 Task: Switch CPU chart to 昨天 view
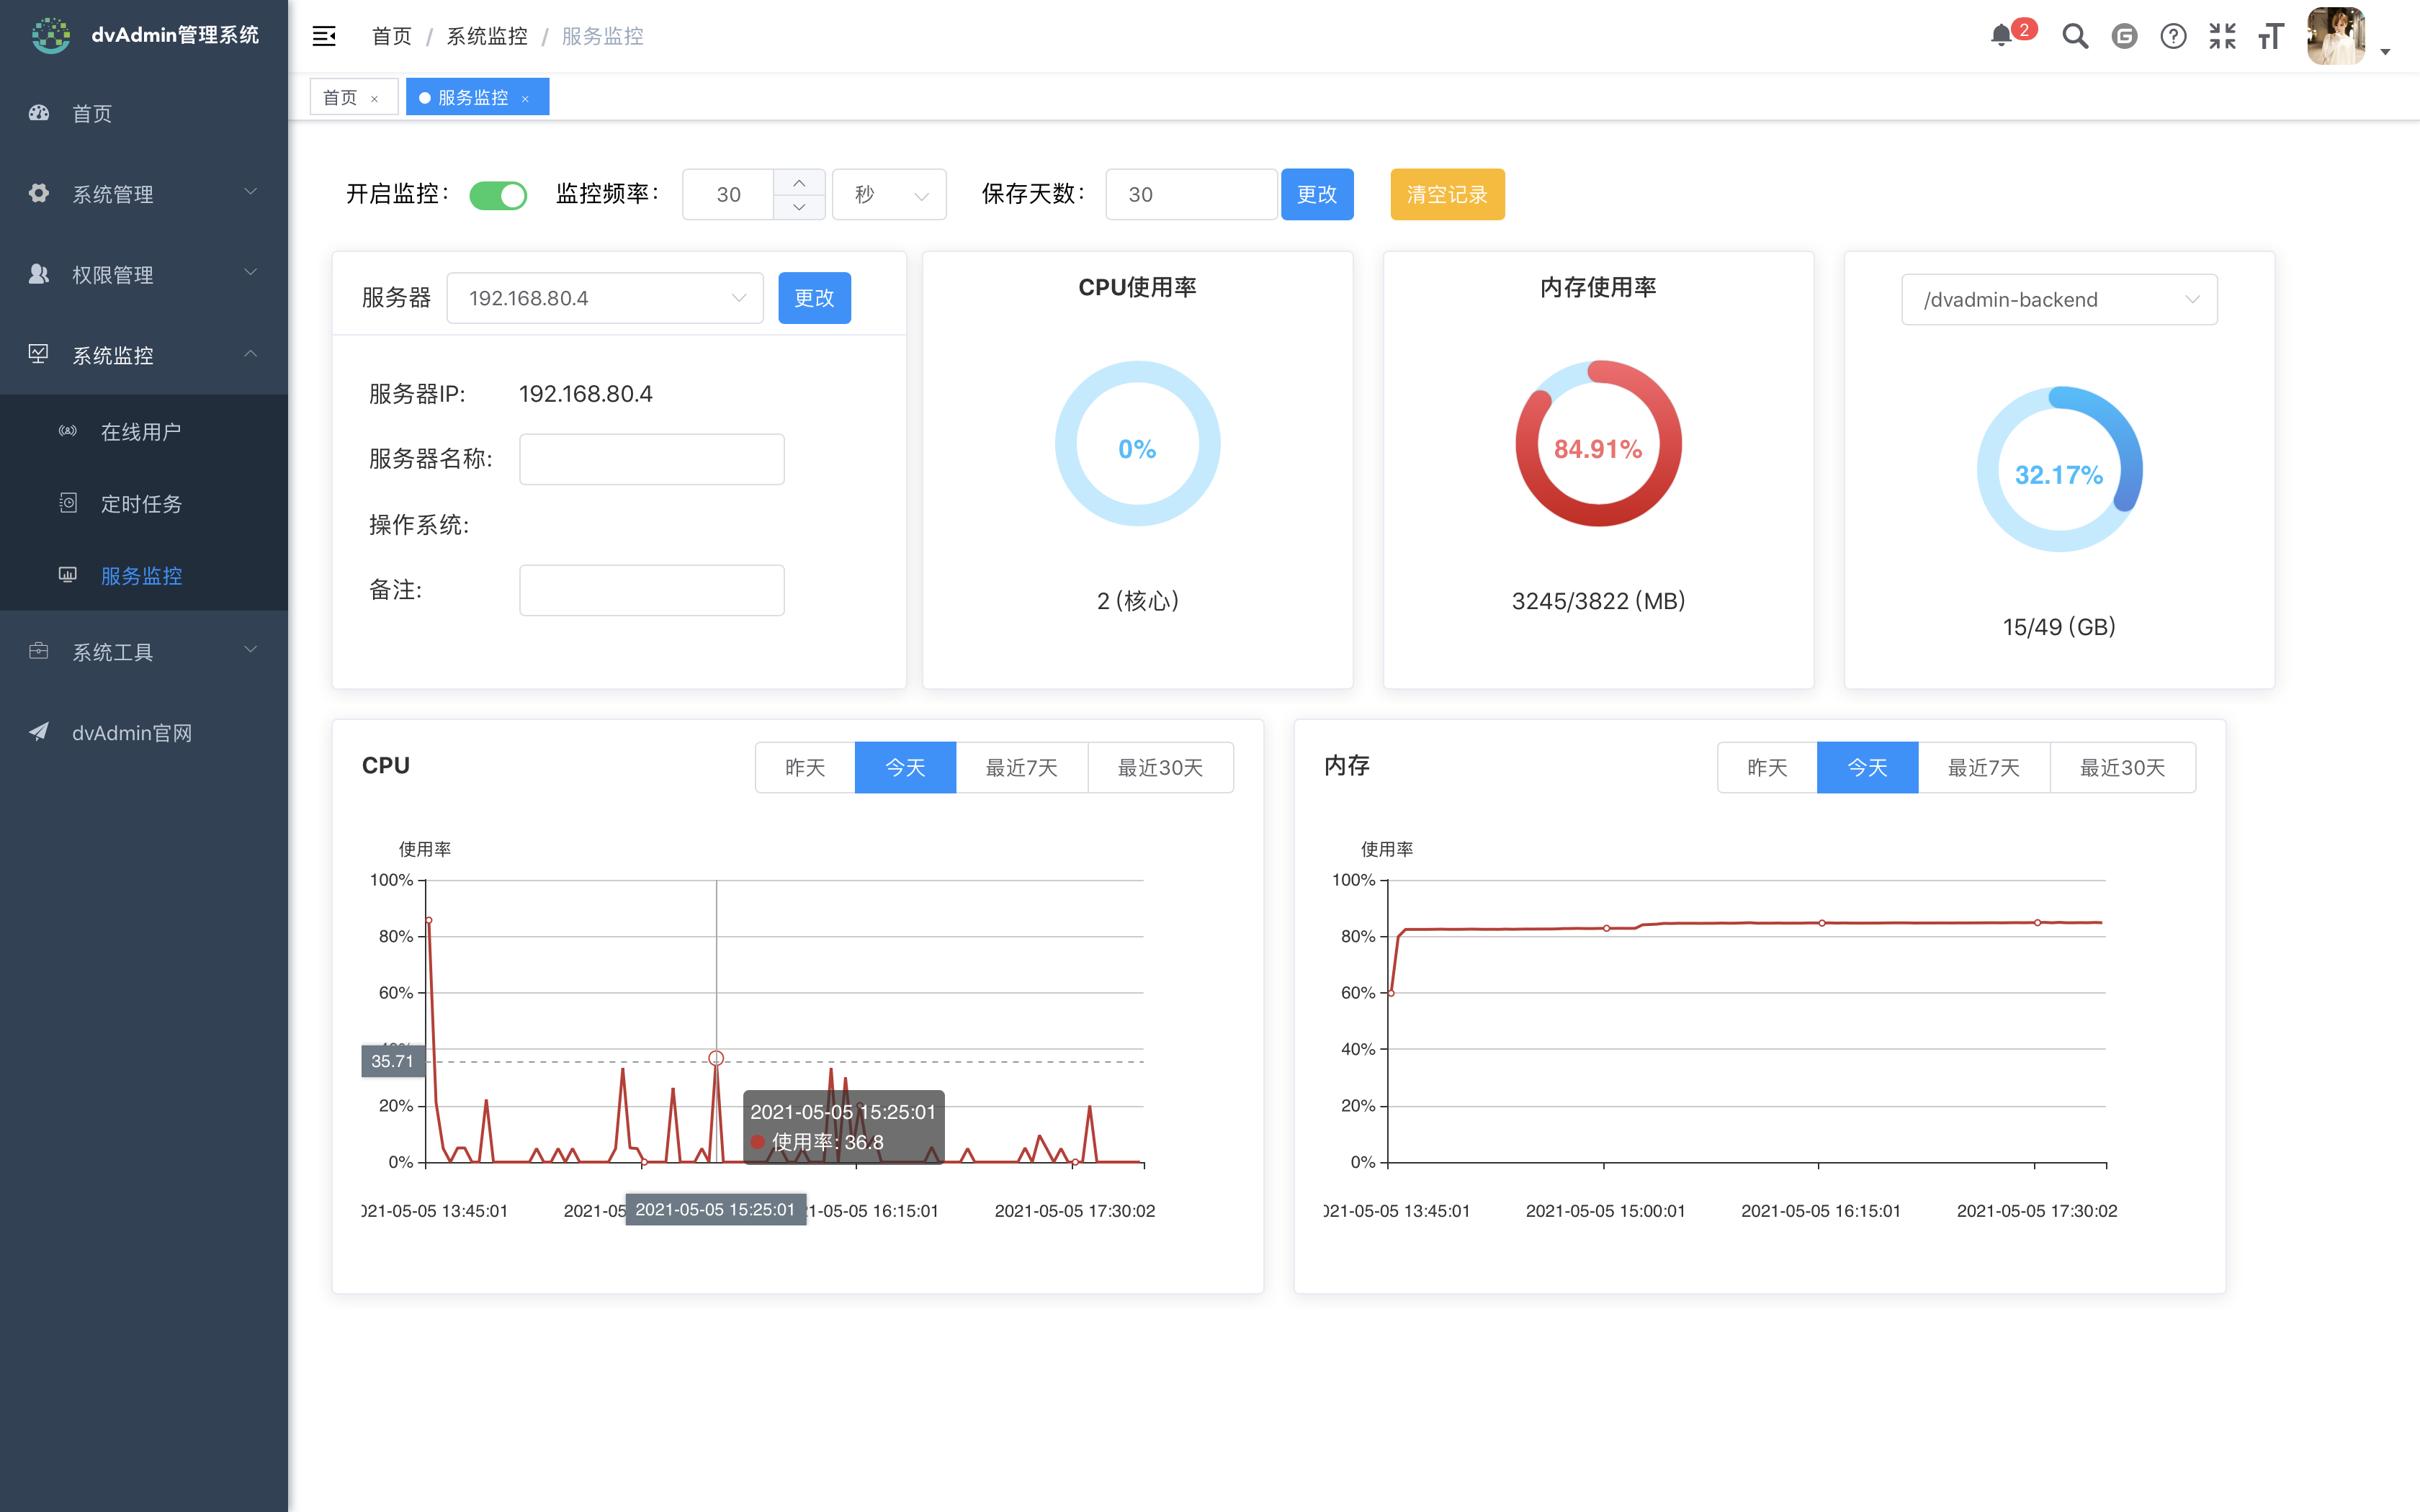tap(804, 767)
